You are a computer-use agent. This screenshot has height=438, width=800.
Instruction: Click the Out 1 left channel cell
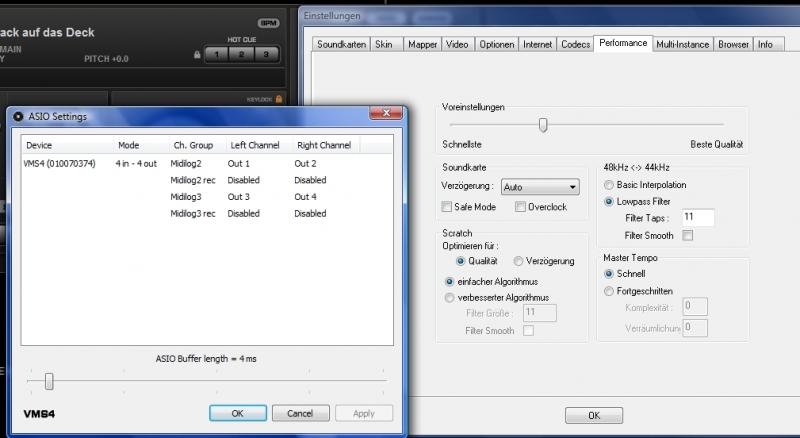pyautogui.click(x=238, y=163)
